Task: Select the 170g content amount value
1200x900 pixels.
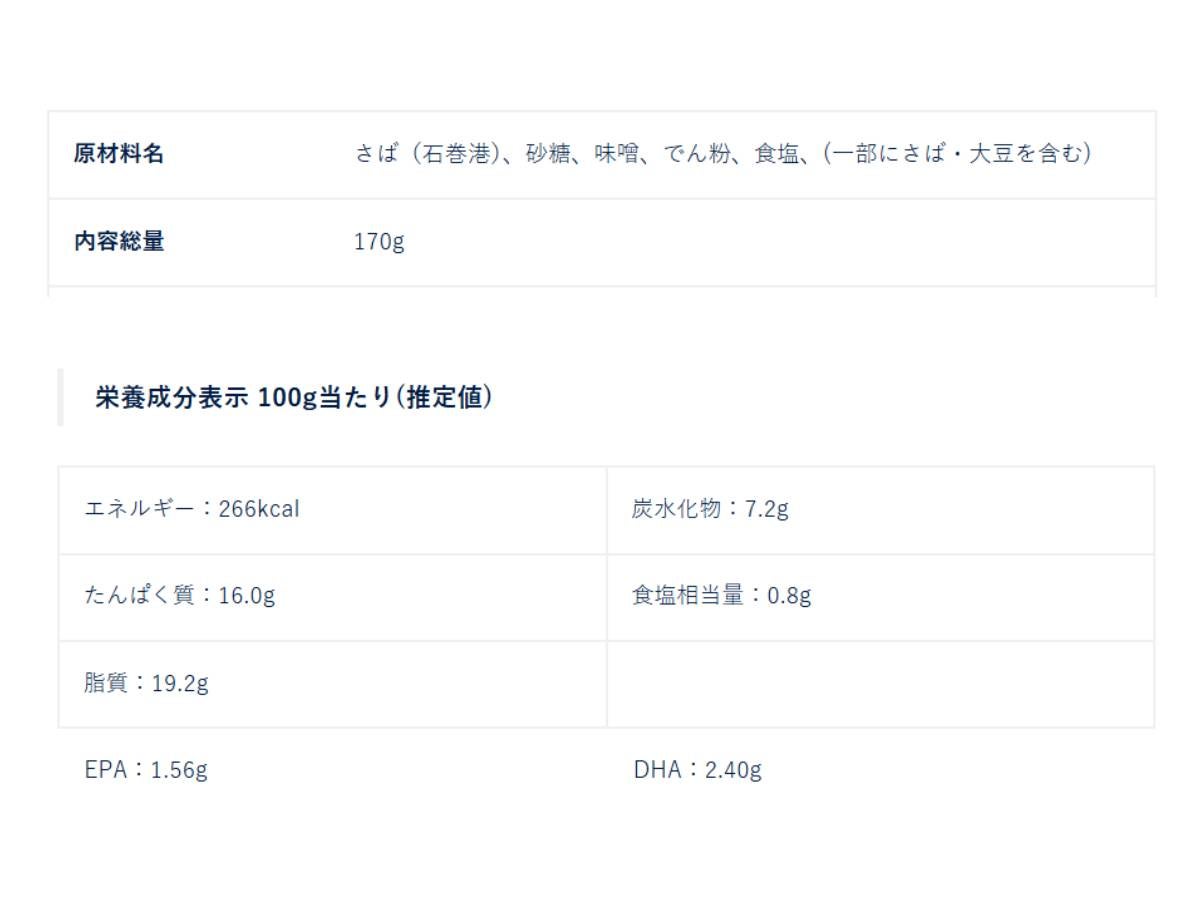Action: (x=379, y=242)
